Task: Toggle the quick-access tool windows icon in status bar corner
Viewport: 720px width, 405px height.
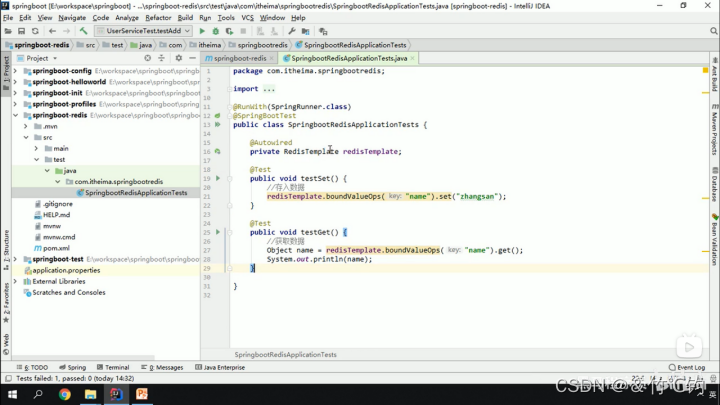Action: (x=8, y=378)
